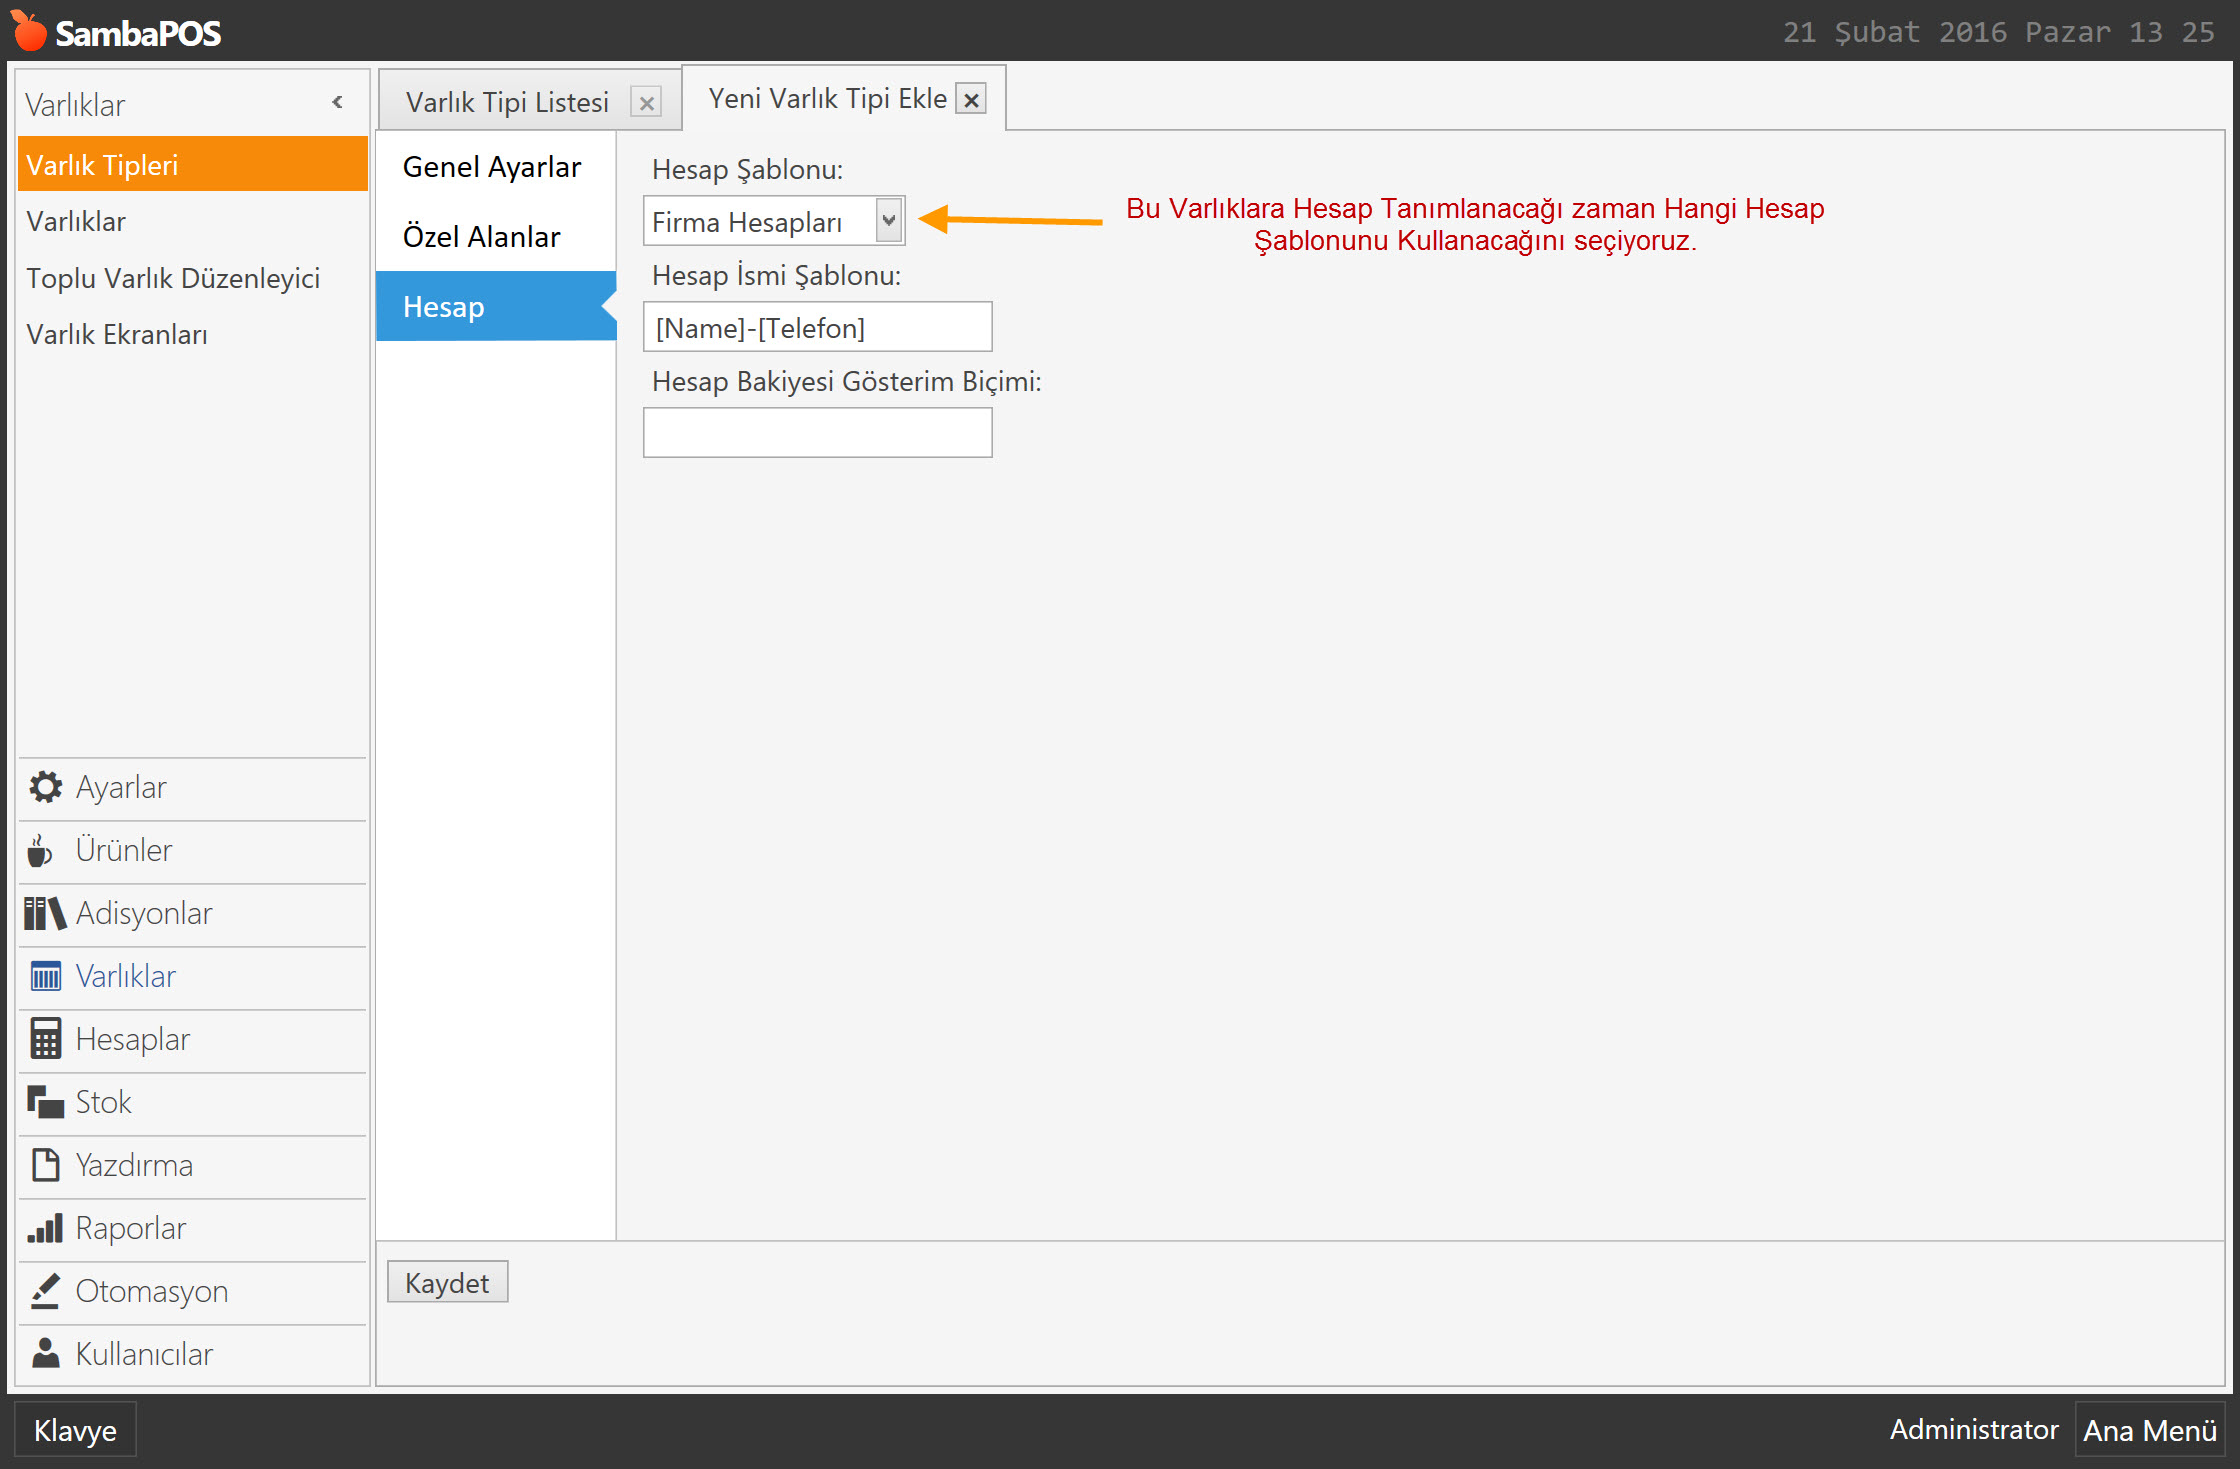Click the Stok boxes icon
The width and height of the screenshot is (2240, 1469).
click(x=45, y=1102)
